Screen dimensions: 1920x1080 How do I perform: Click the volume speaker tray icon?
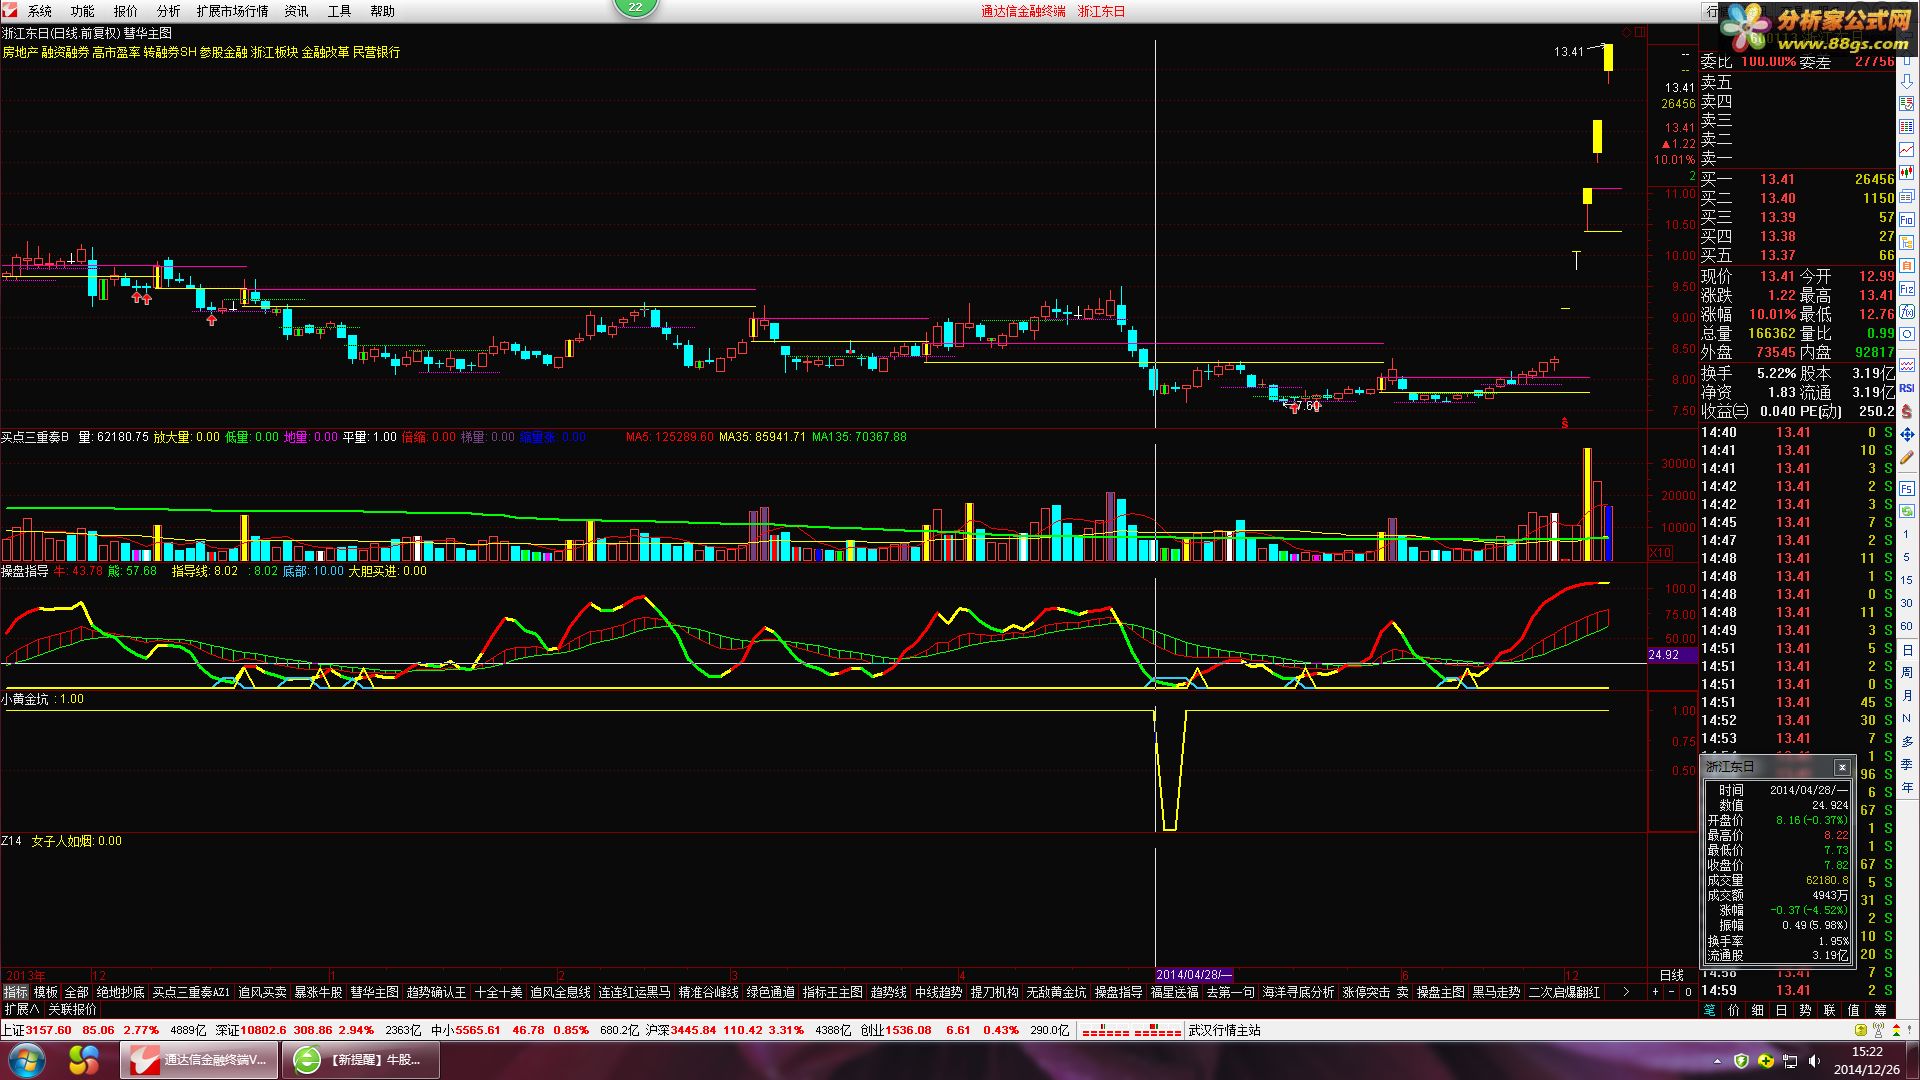click(1812, 1060)
